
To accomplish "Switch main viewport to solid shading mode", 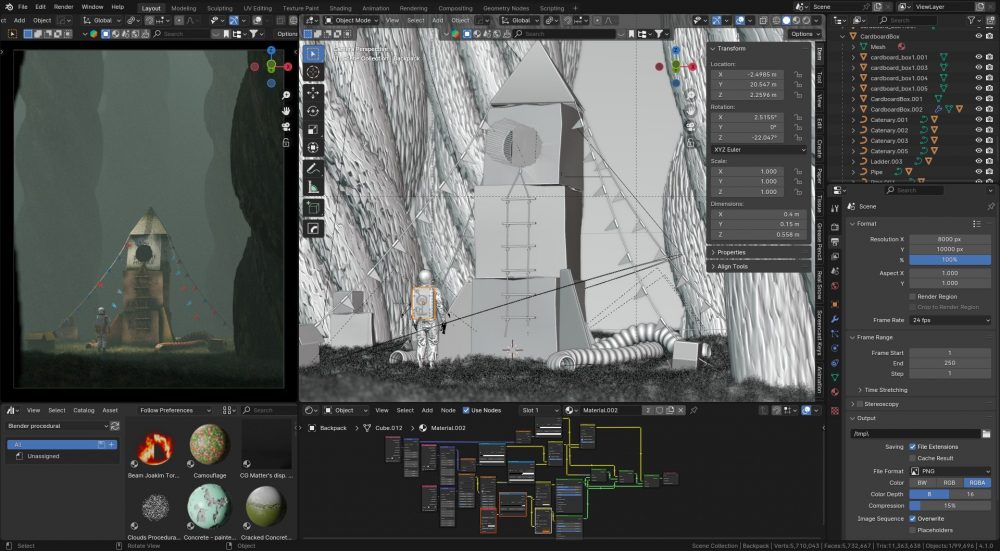I will click(x=786, y=20).
